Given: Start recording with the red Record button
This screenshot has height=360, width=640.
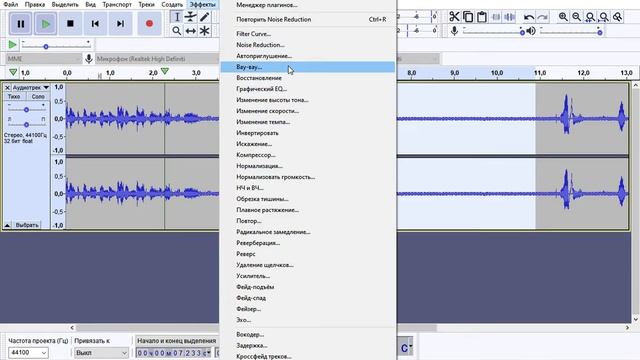Looking at the screenshot, I should 149,24.
